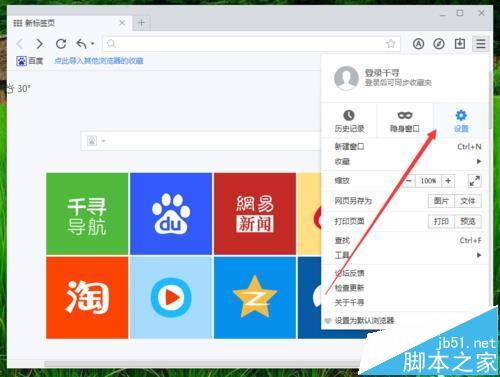Click the 打印 print button
Screen dimensions: 500x377
click(441, 221)
